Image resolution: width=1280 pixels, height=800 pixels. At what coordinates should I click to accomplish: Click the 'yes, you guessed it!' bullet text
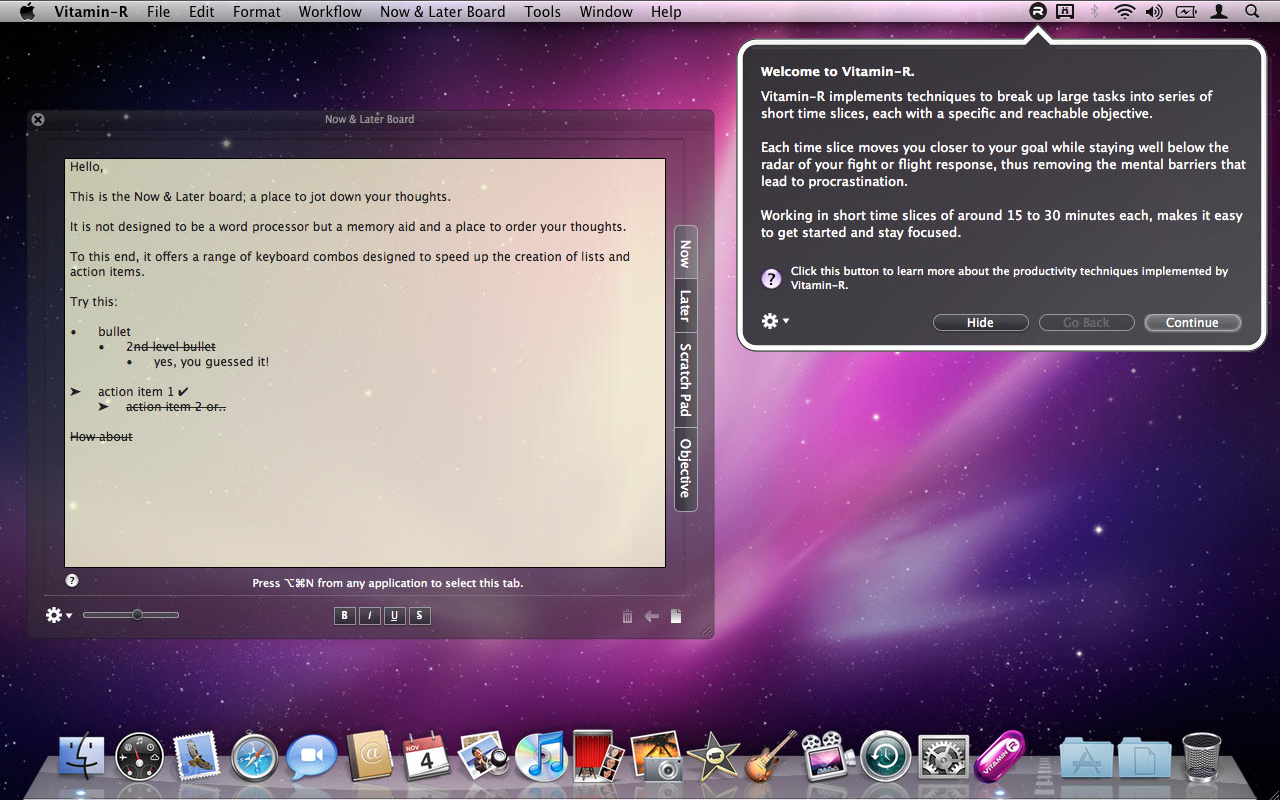coord(211,362)
